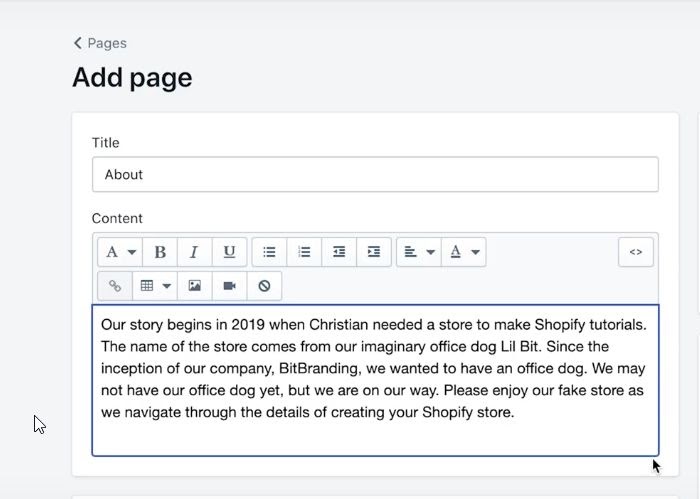Insert a link using chain icon
This screenshot has width=700, height=499.
click(x=115, y=286)
